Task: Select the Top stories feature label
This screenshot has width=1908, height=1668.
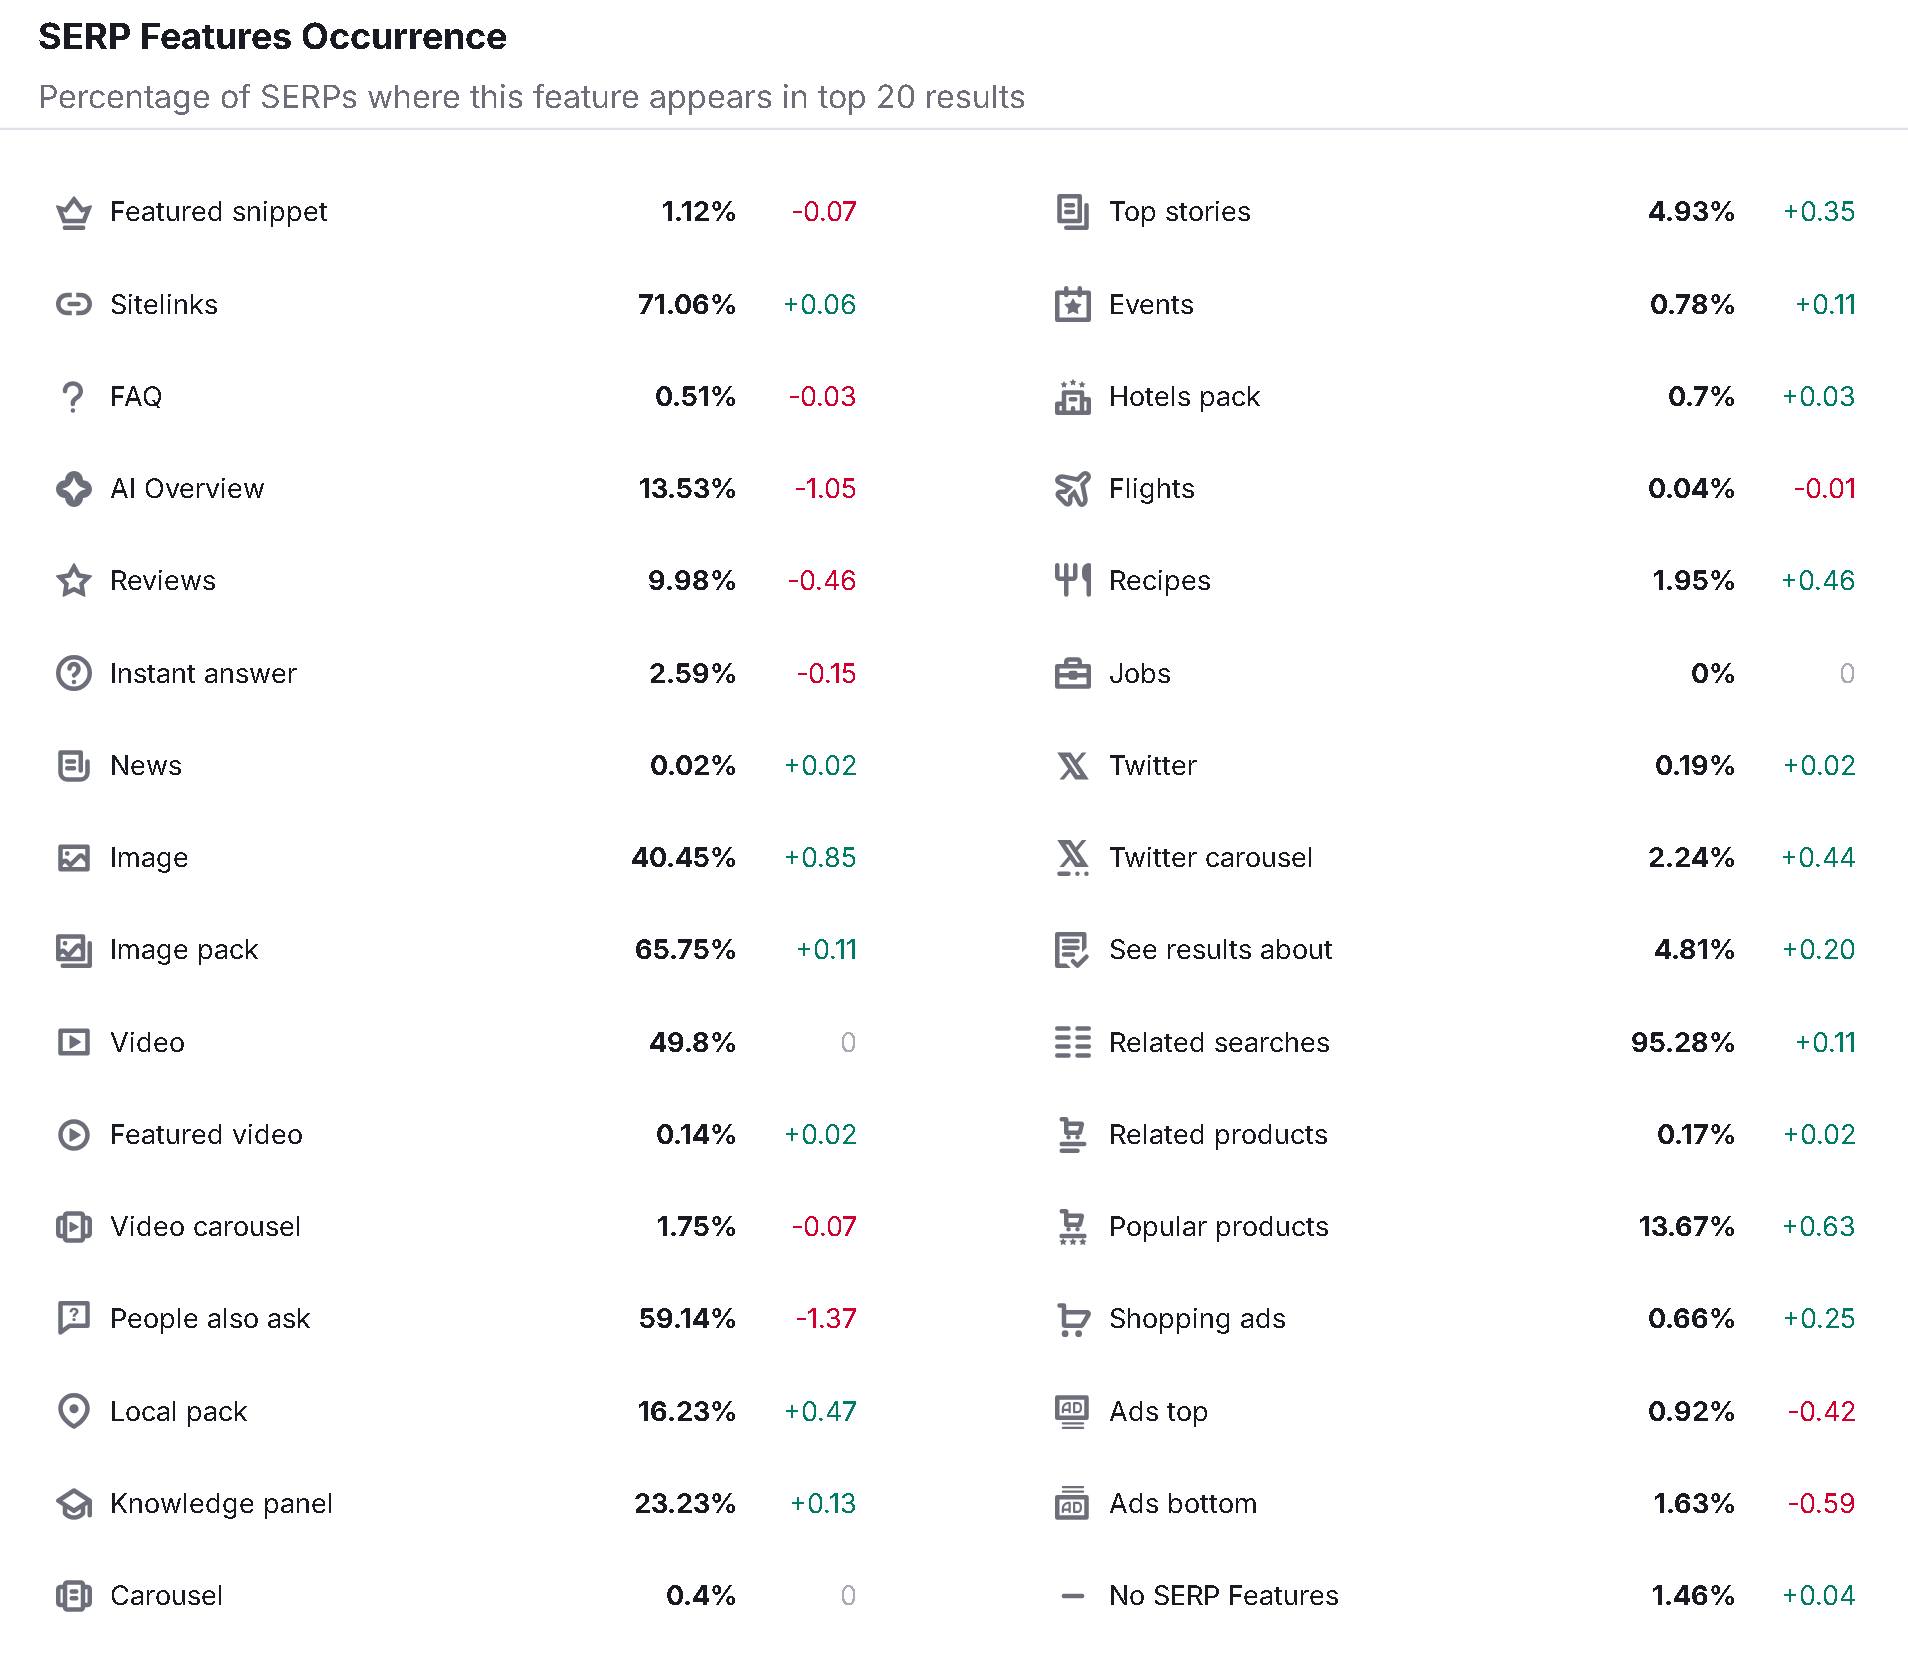Action: click(1180, 212)
